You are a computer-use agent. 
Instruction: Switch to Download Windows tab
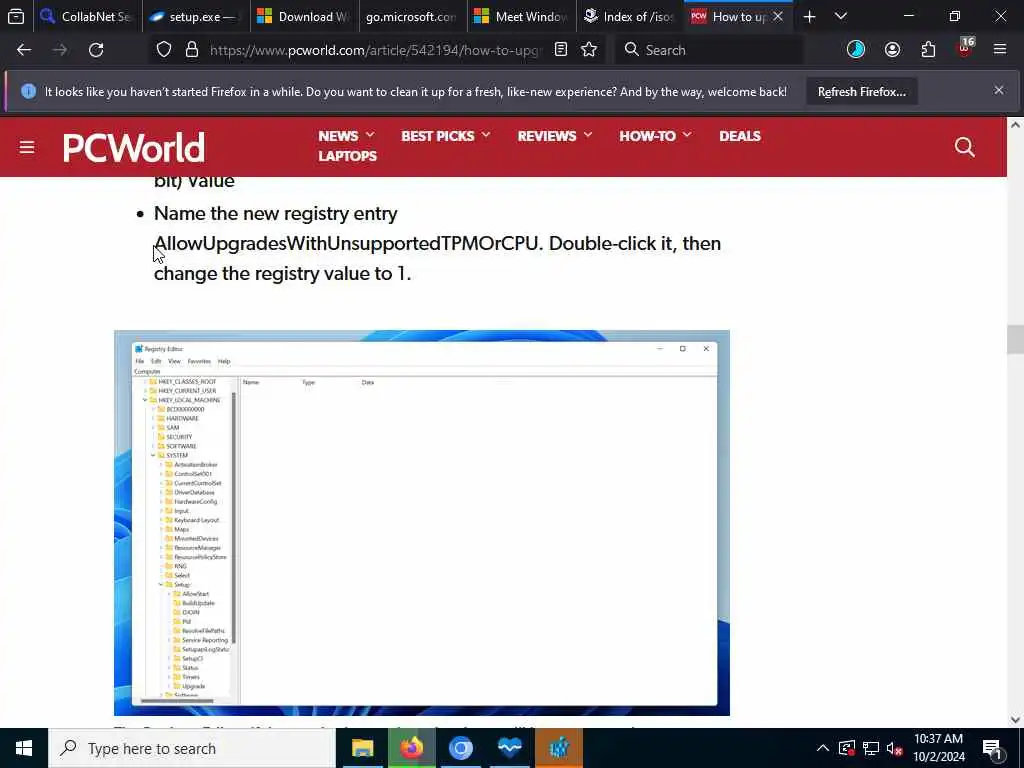pos(304,17)
